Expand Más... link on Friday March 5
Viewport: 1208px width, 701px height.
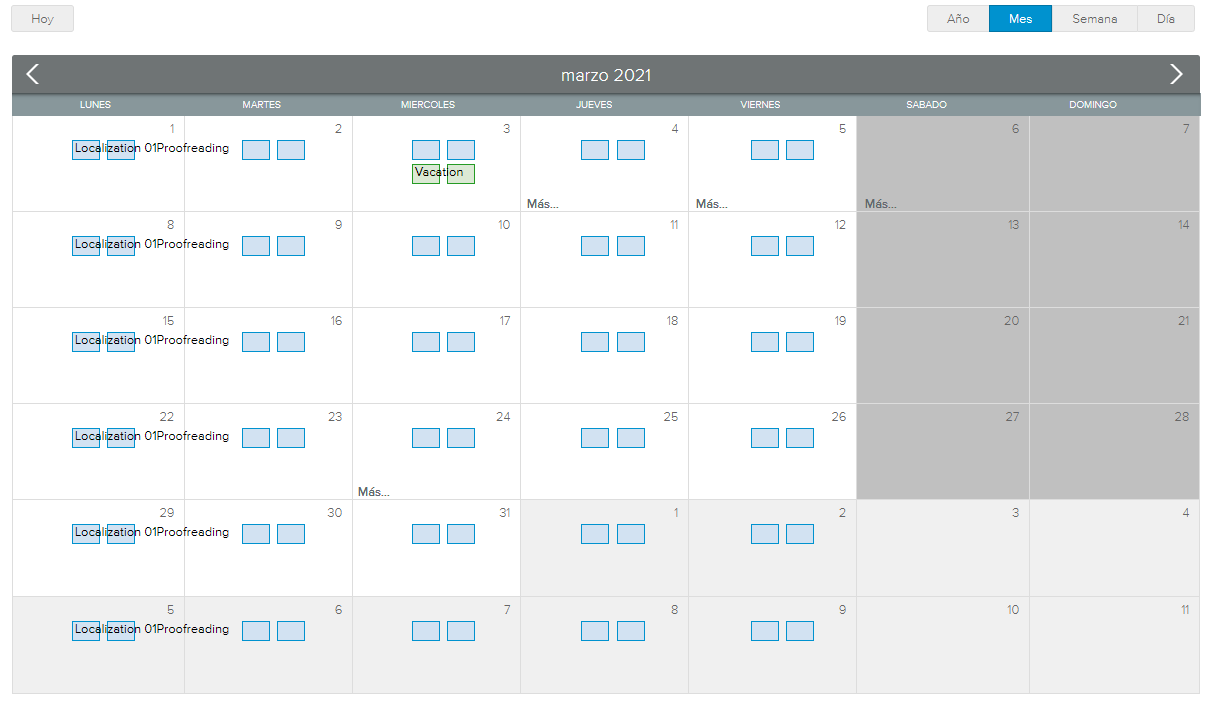[x=712, y=204]
